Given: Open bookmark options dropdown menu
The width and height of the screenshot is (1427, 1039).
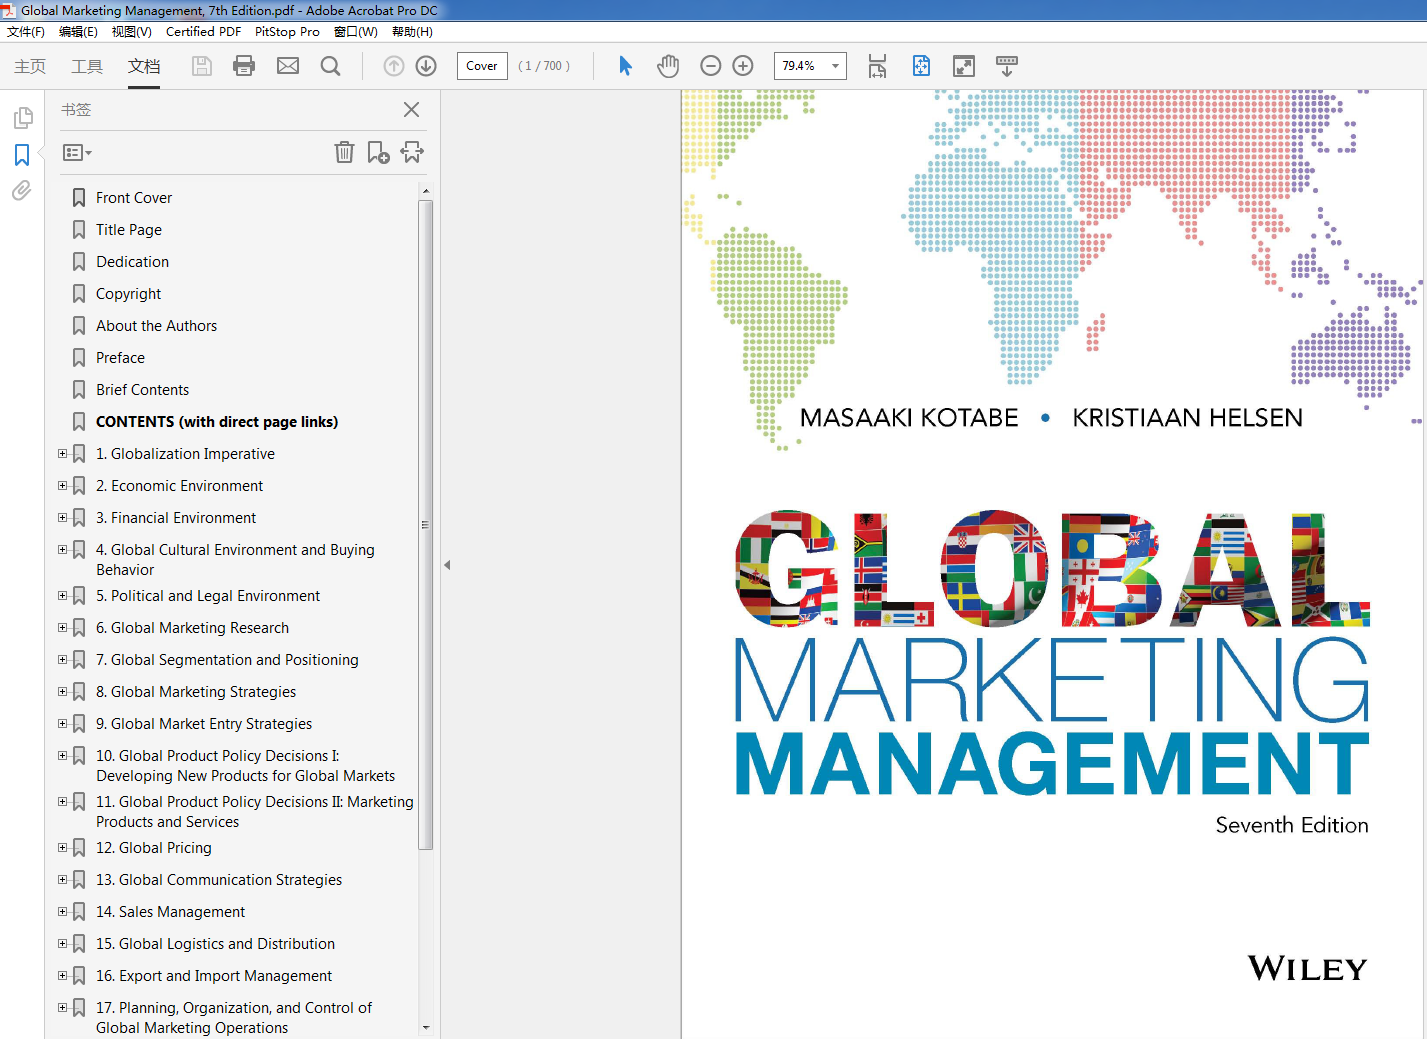Looking at the screenshot, I should [77, 153].
